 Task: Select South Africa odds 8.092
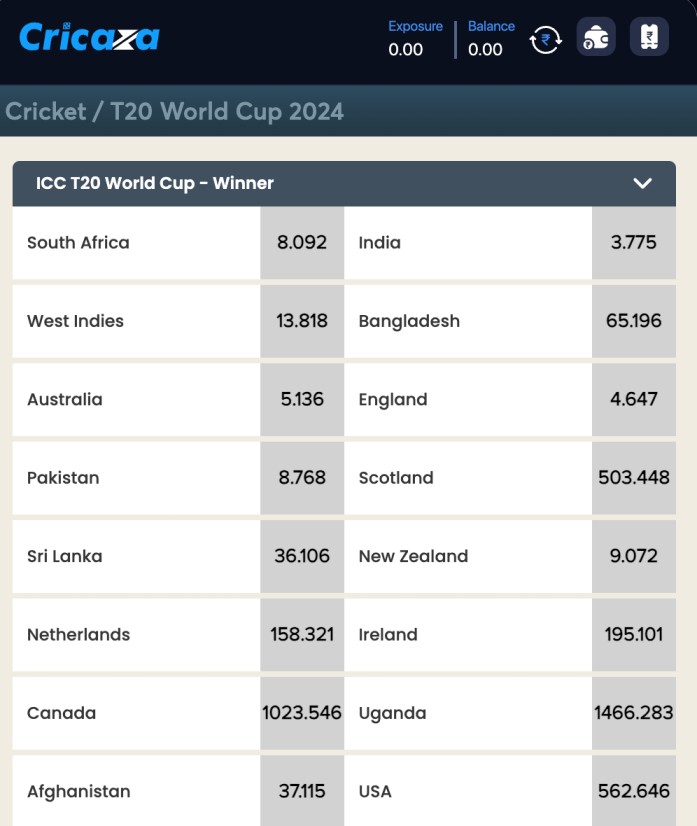point(302,242)
